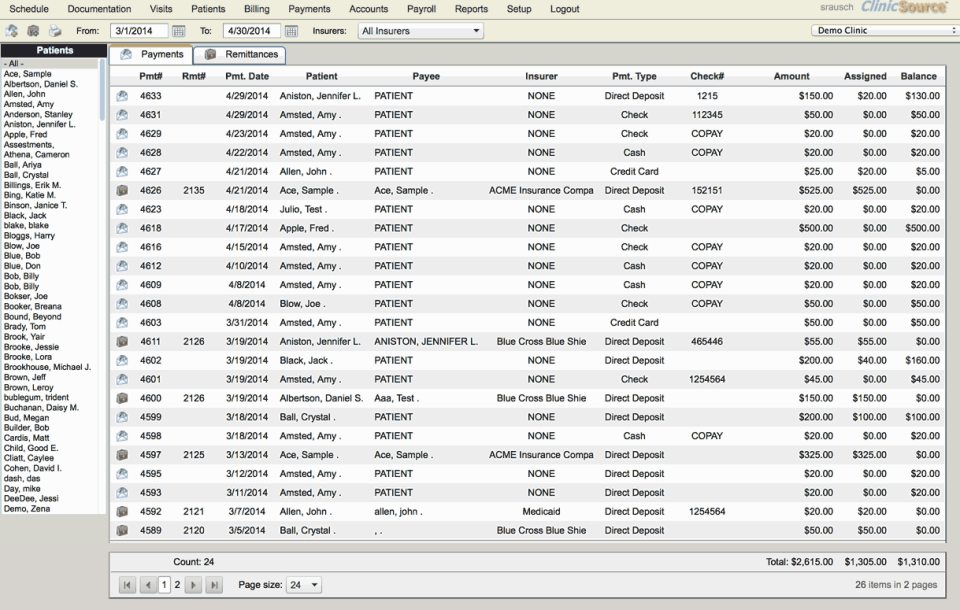
Task: Open the Page size dropdown
Action: point(304,585)
